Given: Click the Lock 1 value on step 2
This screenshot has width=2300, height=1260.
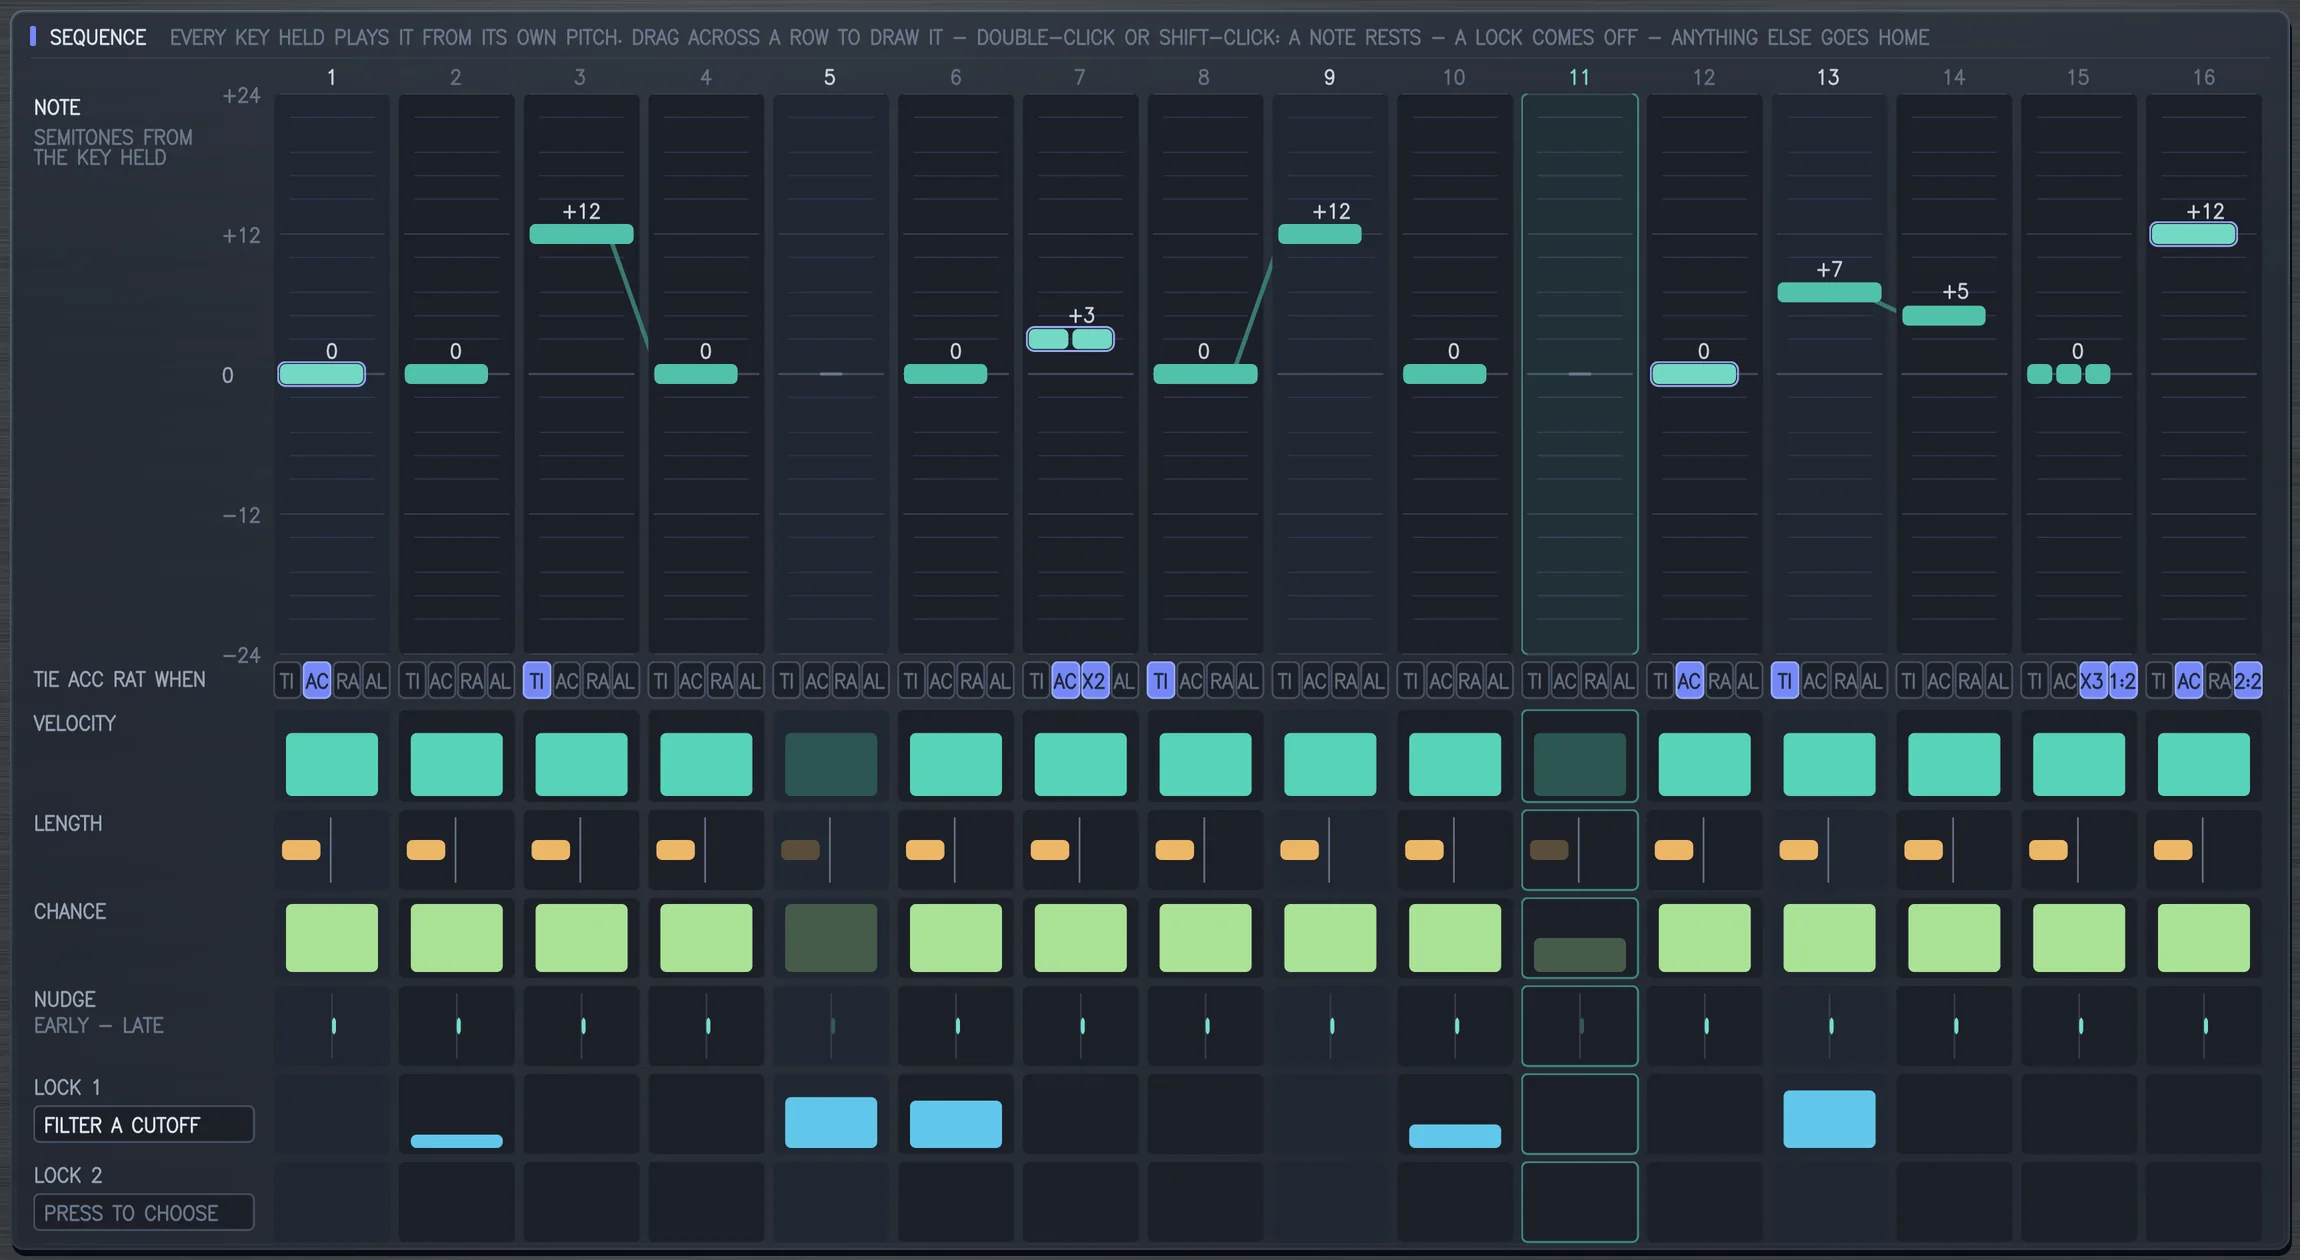Looking at the screenshot, I should tap(456, 1141).
